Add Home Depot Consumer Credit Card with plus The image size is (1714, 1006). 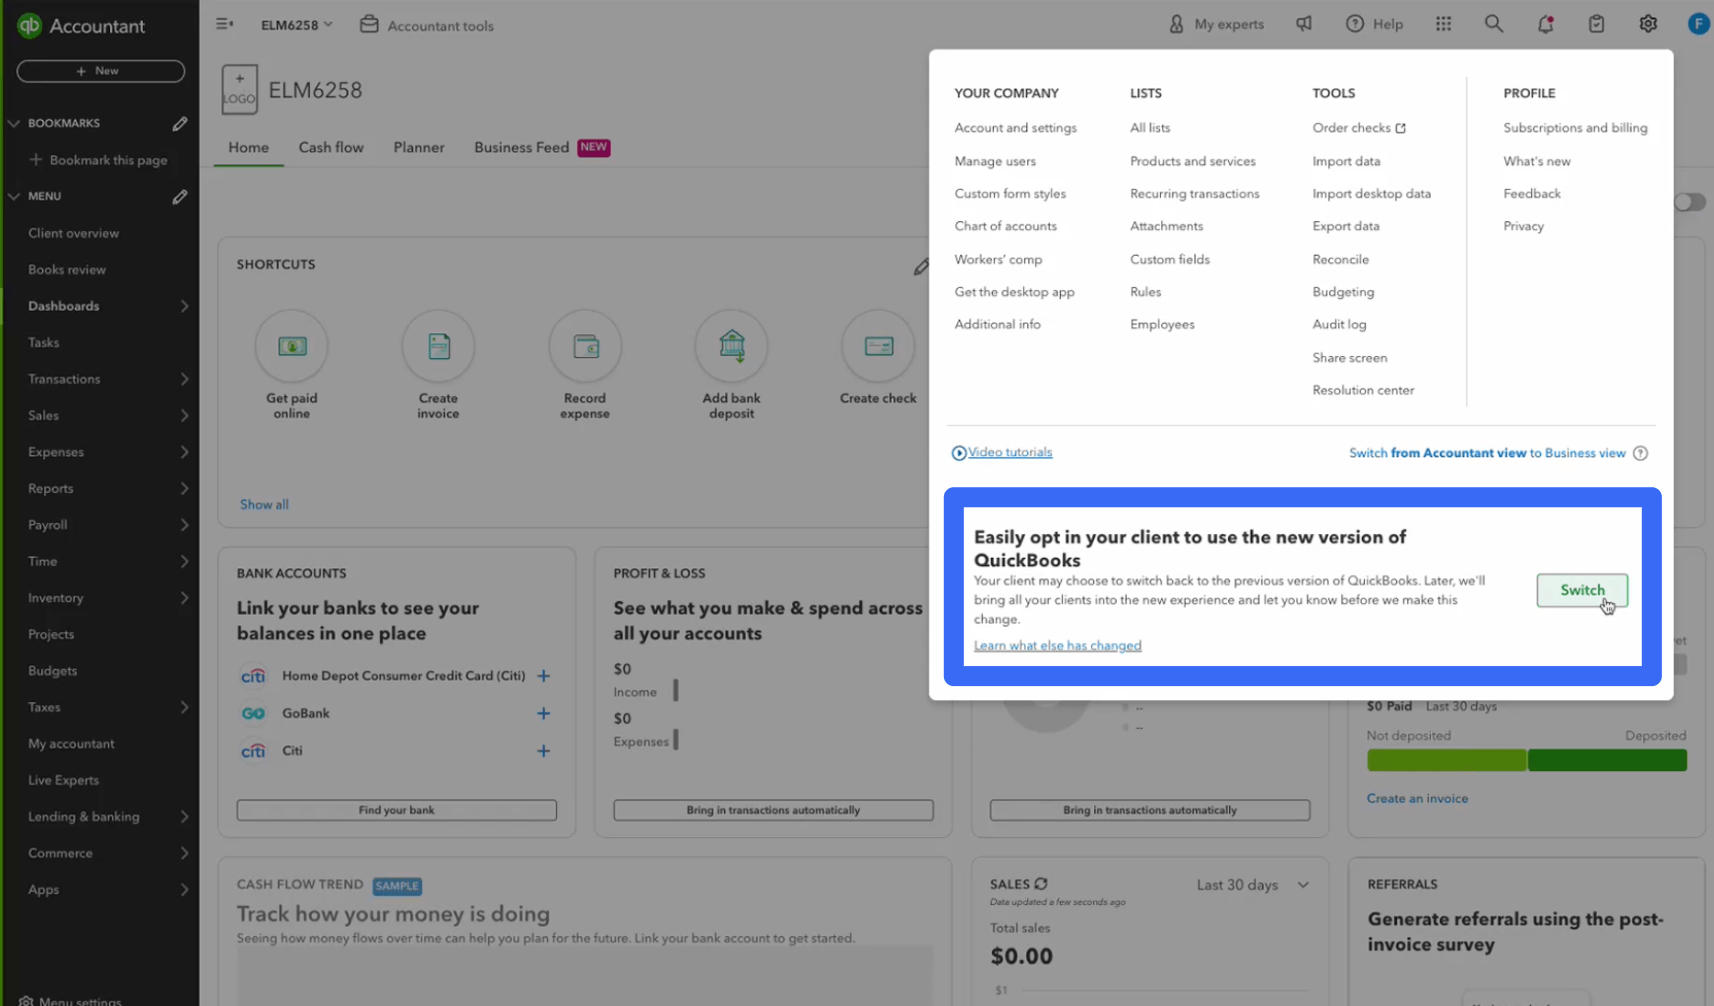click(x=543, y=676)
